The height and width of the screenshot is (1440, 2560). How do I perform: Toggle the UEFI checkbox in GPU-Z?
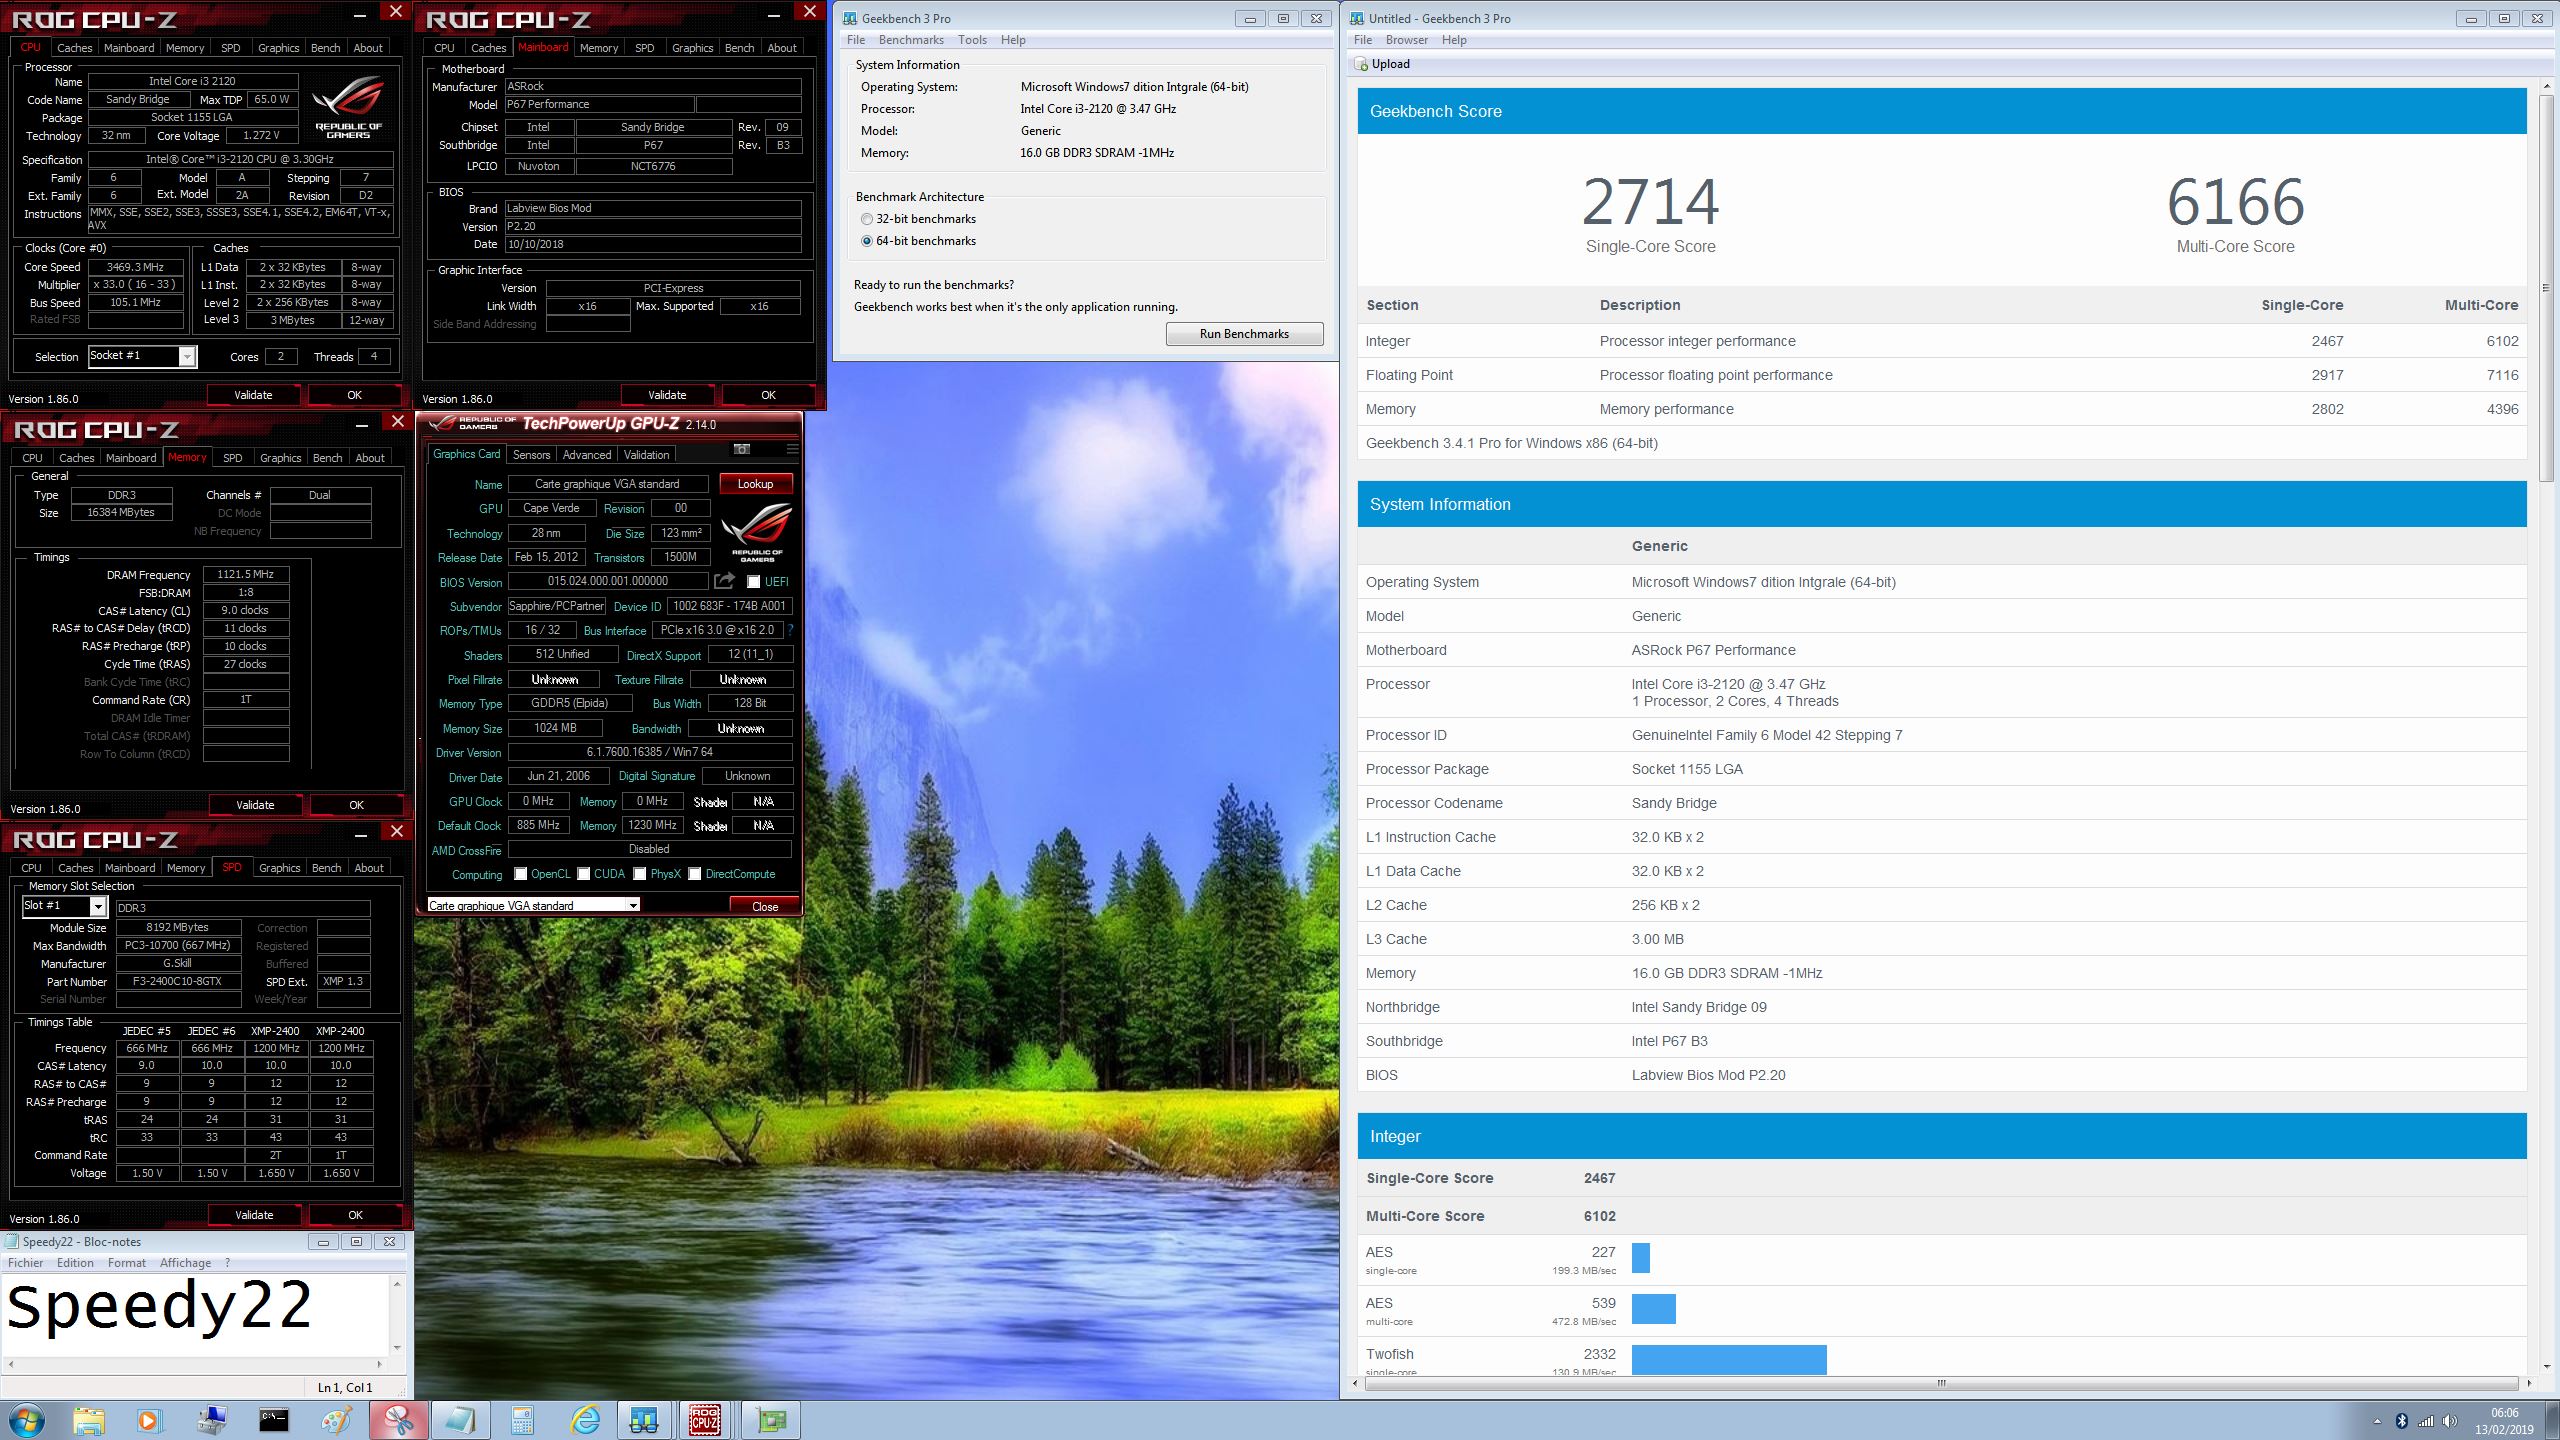point(754,581)
